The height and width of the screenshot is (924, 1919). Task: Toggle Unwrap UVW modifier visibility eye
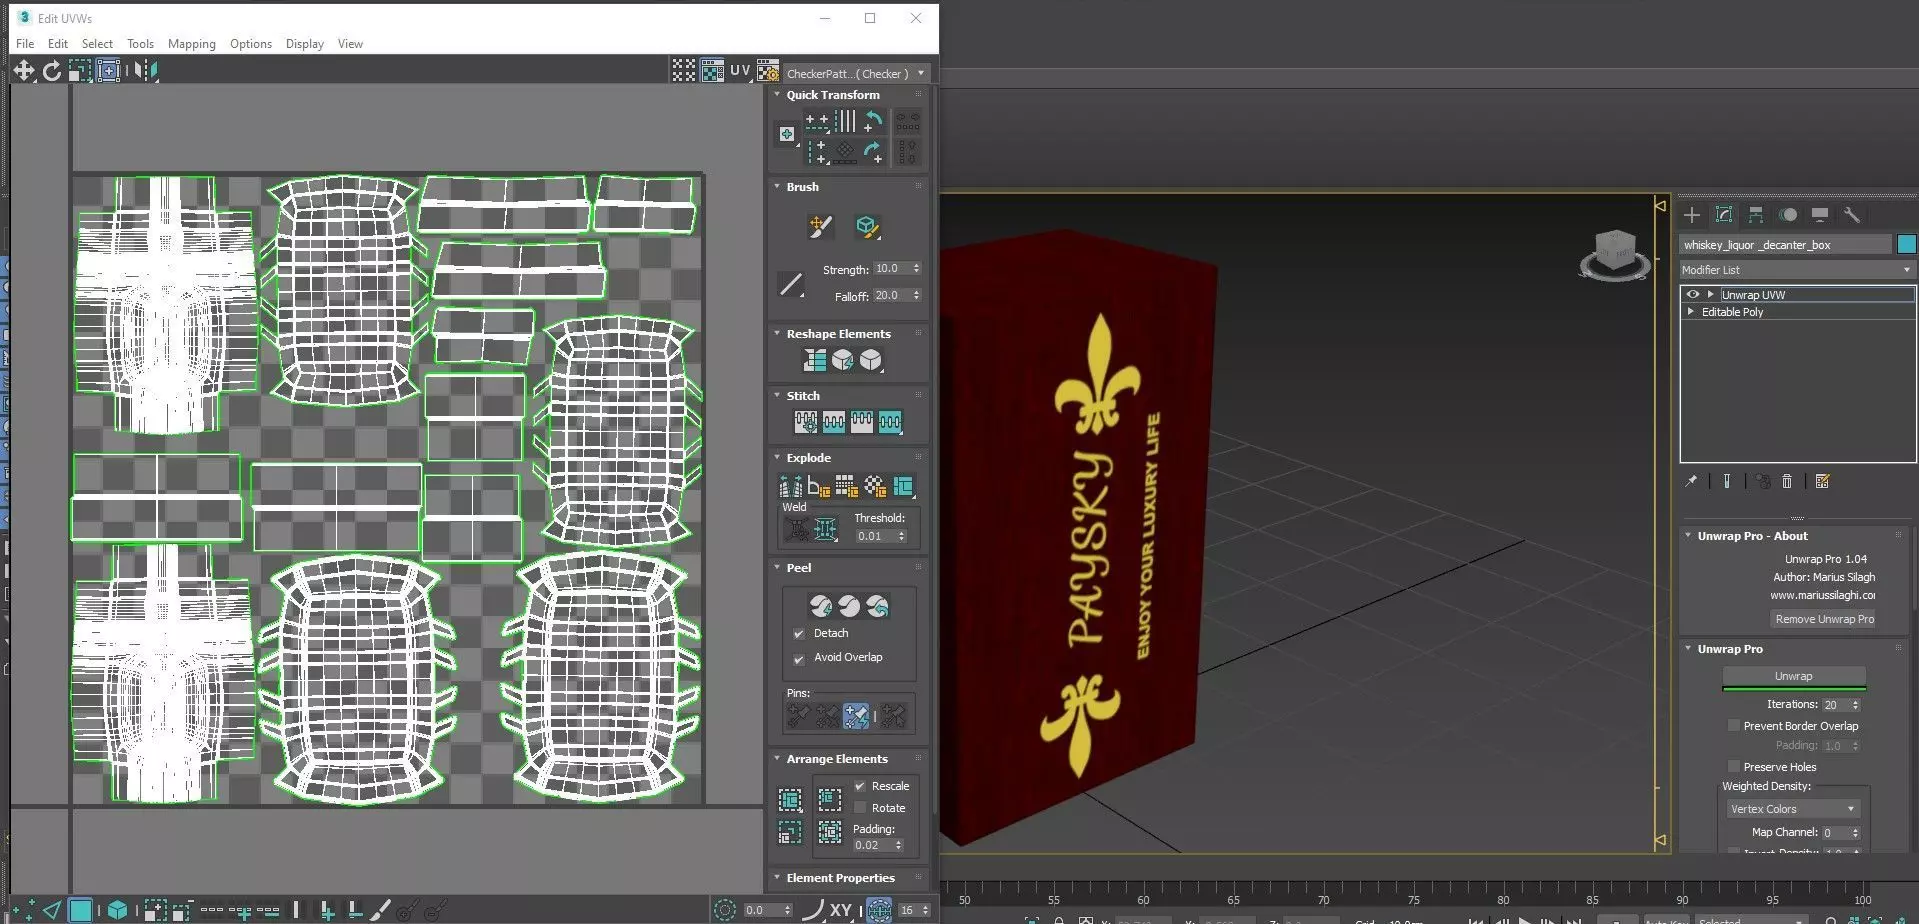pyautogui.click(x=1692, y=295)
